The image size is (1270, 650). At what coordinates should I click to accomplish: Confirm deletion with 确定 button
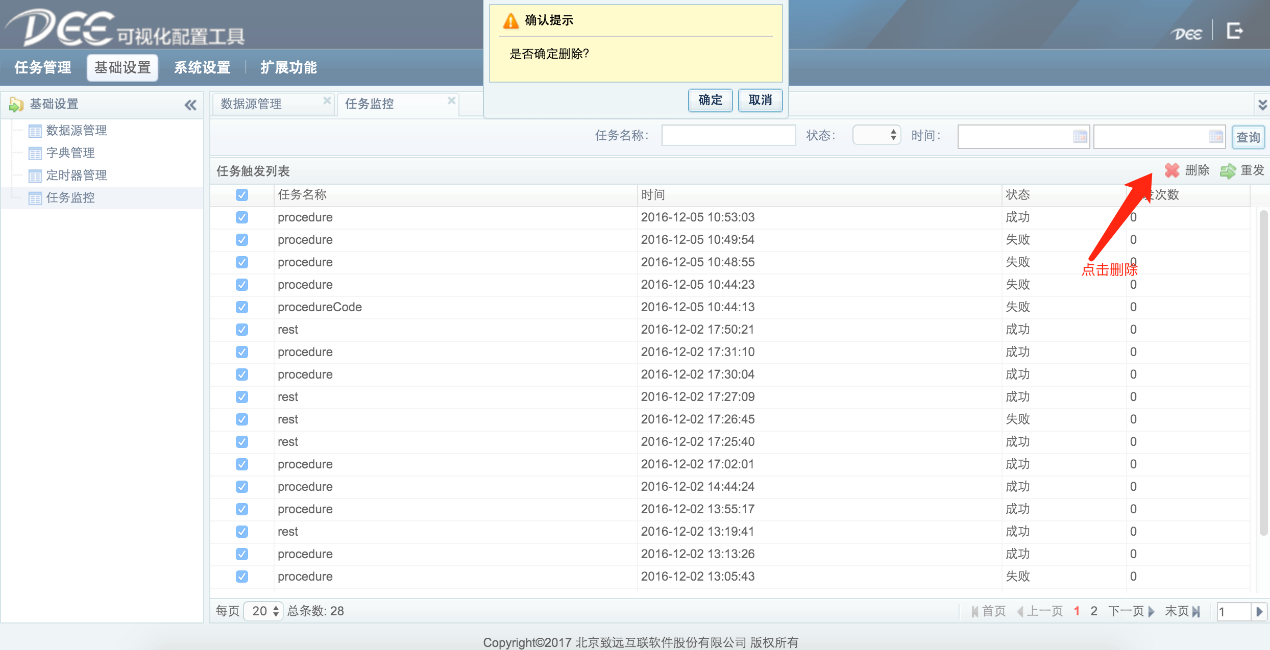[710, 100]
